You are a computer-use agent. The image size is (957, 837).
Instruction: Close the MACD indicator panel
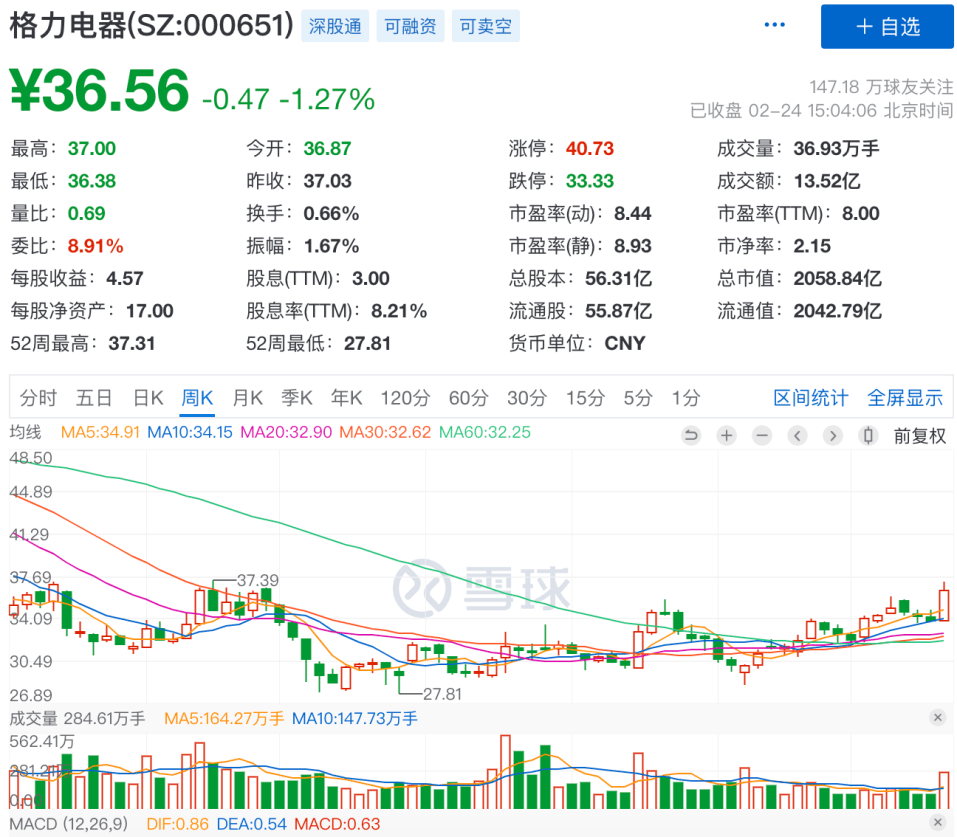pos(938,822)
